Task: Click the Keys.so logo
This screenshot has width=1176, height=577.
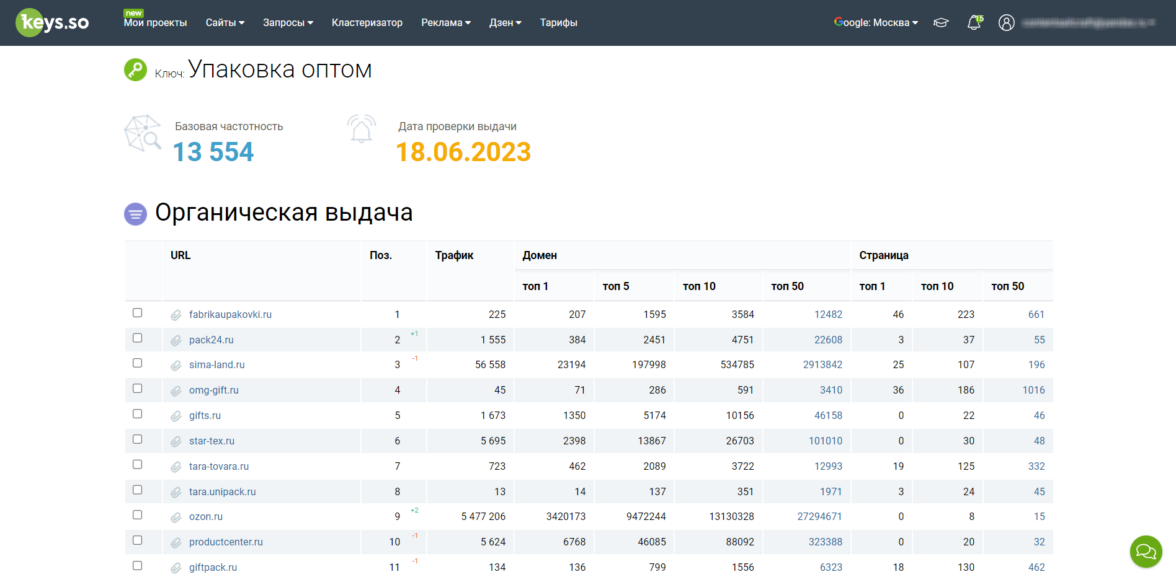Action: pos(51,22)
